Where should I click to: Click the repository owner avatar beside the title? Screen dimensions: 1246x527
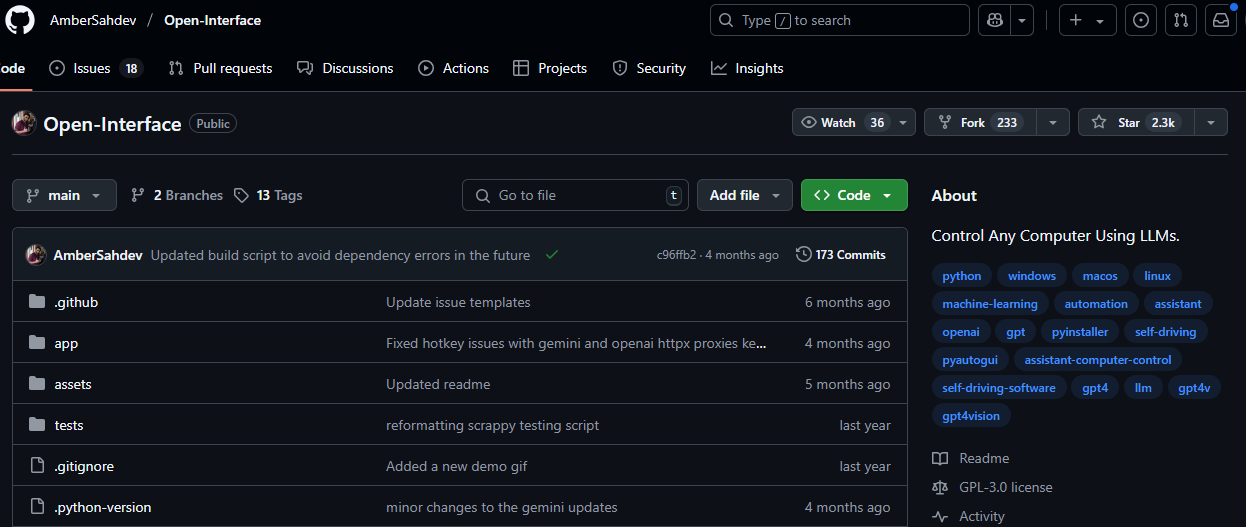click(24, 123)
